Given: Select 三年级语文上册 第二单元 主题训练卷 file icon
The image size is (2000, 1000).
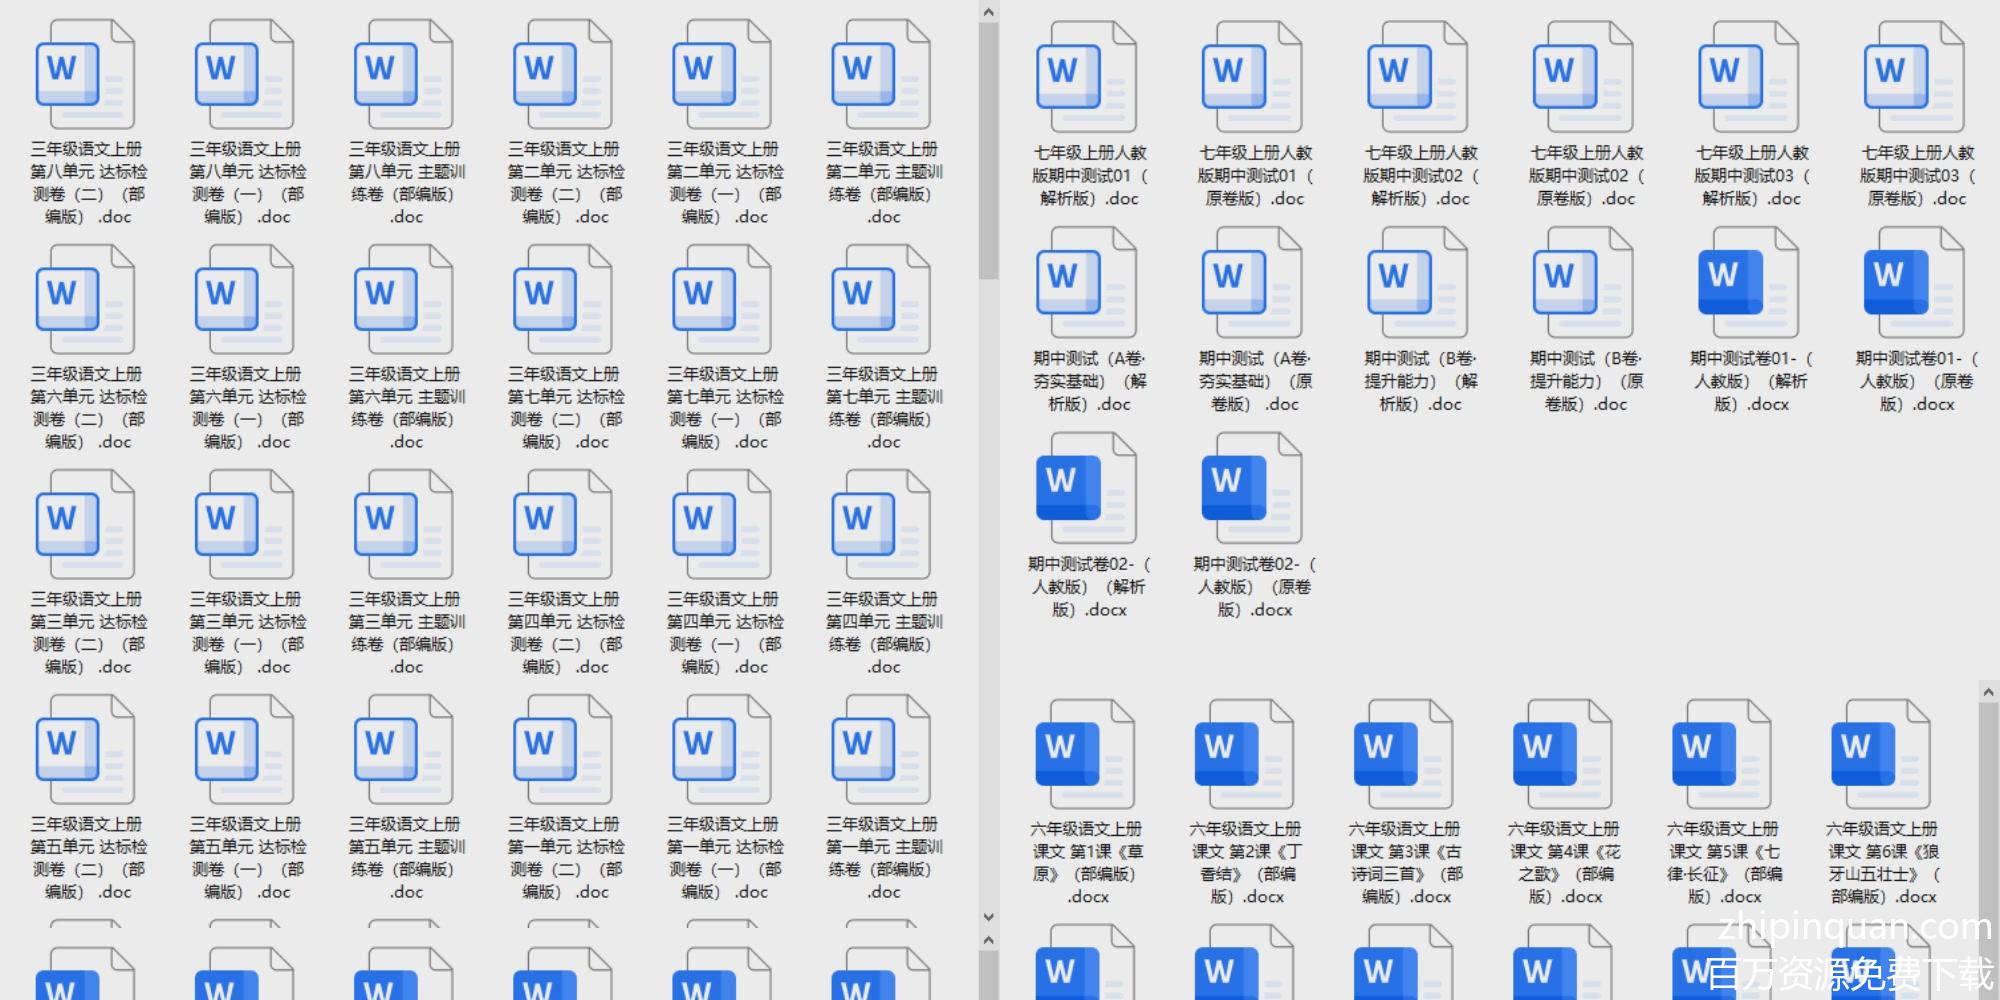Looking at the screenshot, I should (x=881, y=75).
